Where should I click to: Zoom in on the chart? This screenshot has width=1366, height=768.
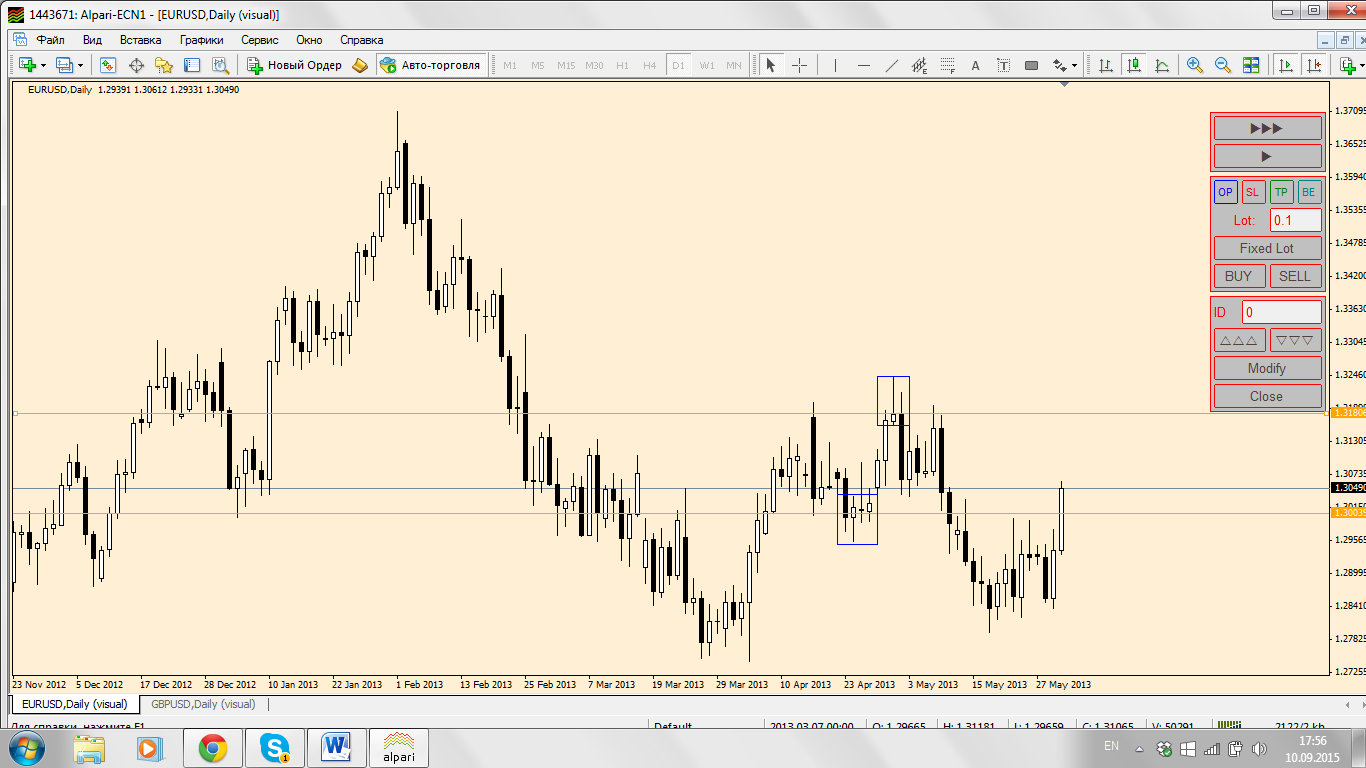[x=1194, y=65]
